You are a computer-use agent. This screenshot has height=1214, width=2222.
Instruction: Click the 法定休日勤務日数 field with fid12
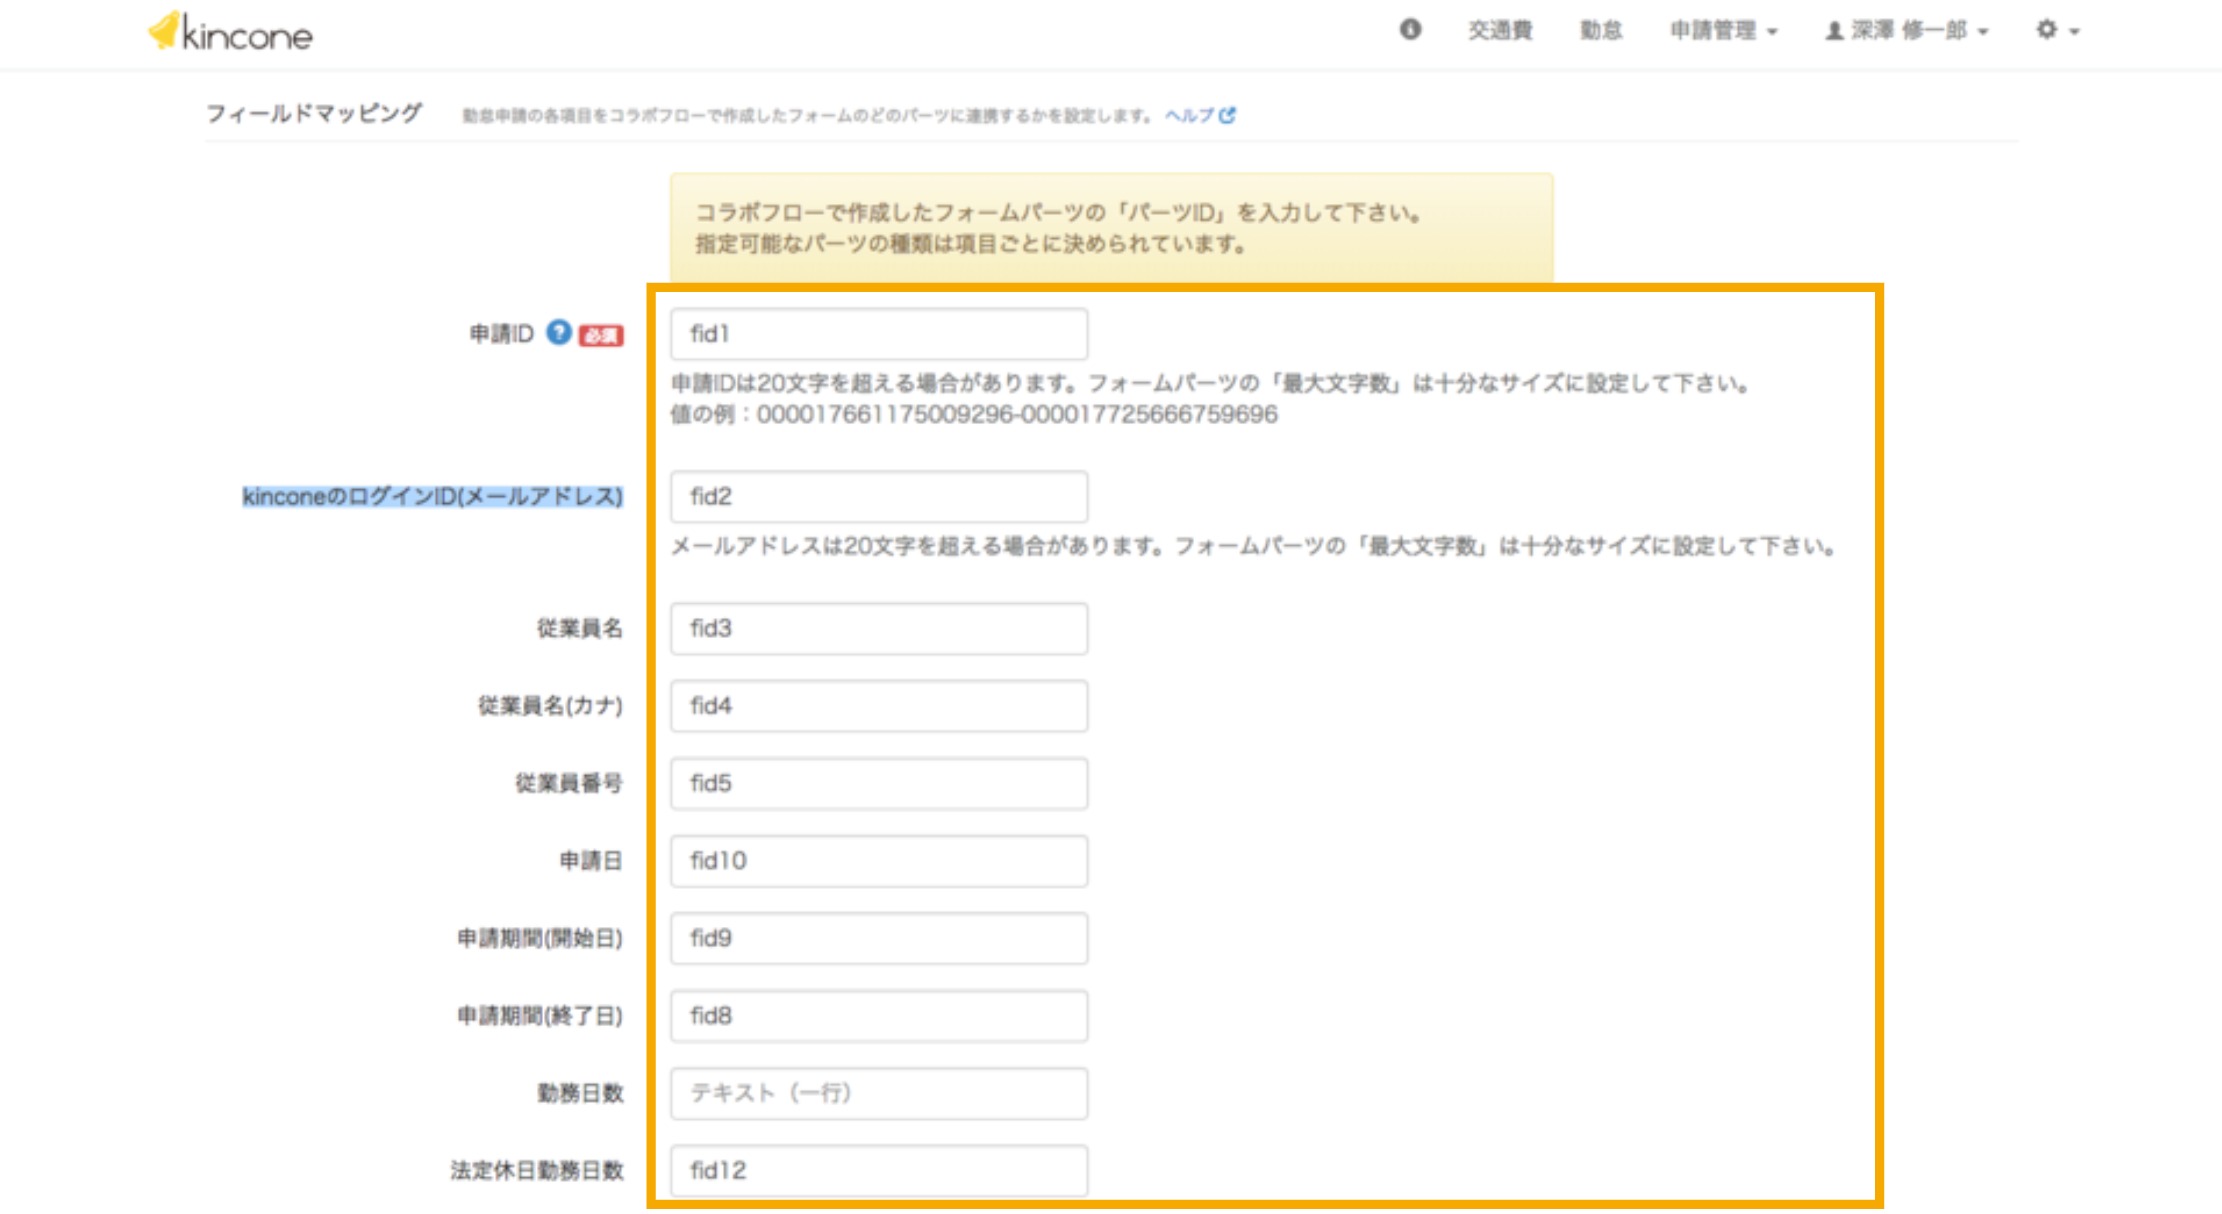(878, 1171)
